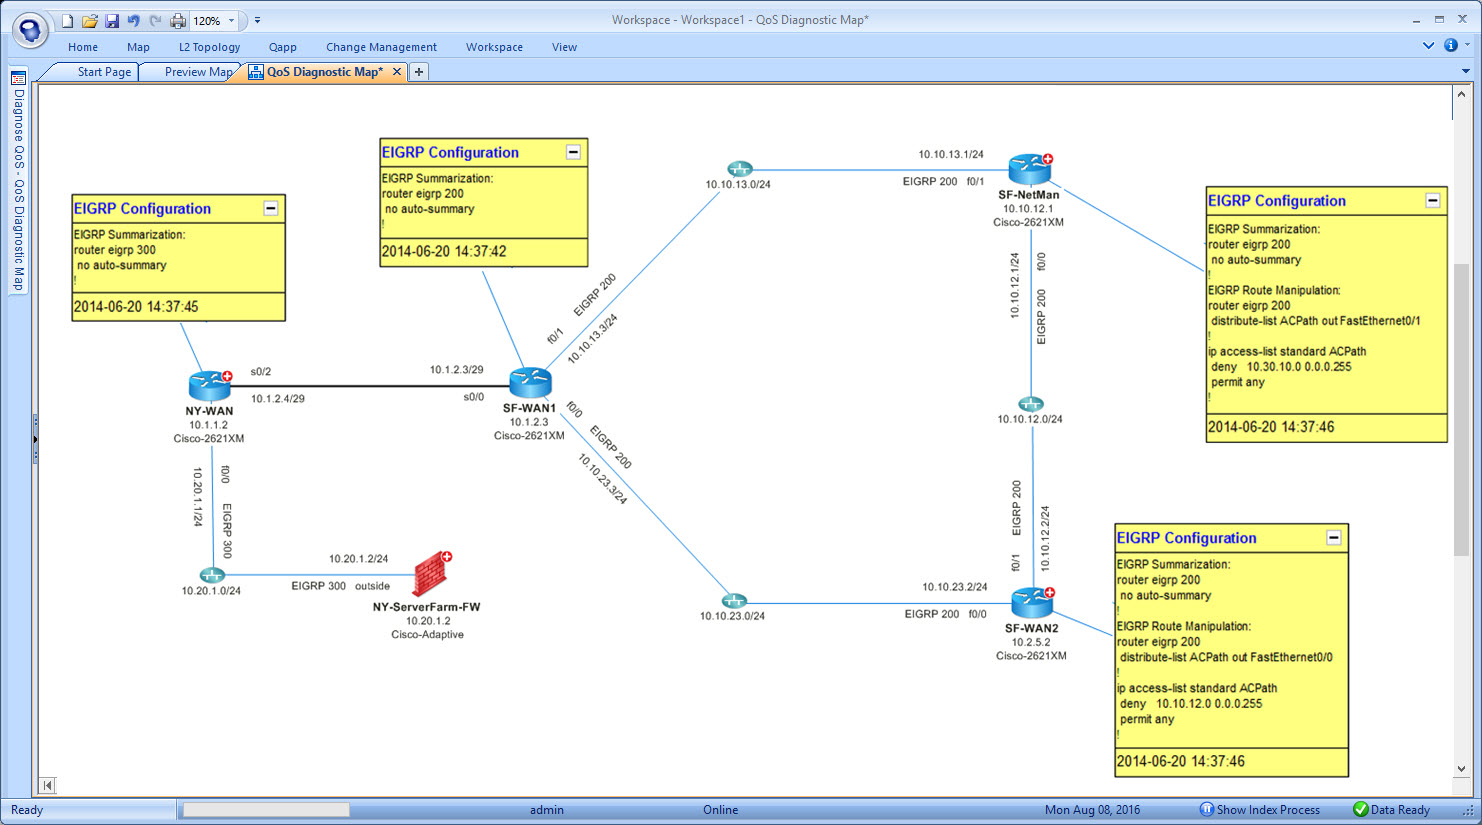Image resolution: width=1482 pixels, height=825 pixels.
Task: Add a new tab with plus button
Action: pyautogui.click(x=419, y=72)
